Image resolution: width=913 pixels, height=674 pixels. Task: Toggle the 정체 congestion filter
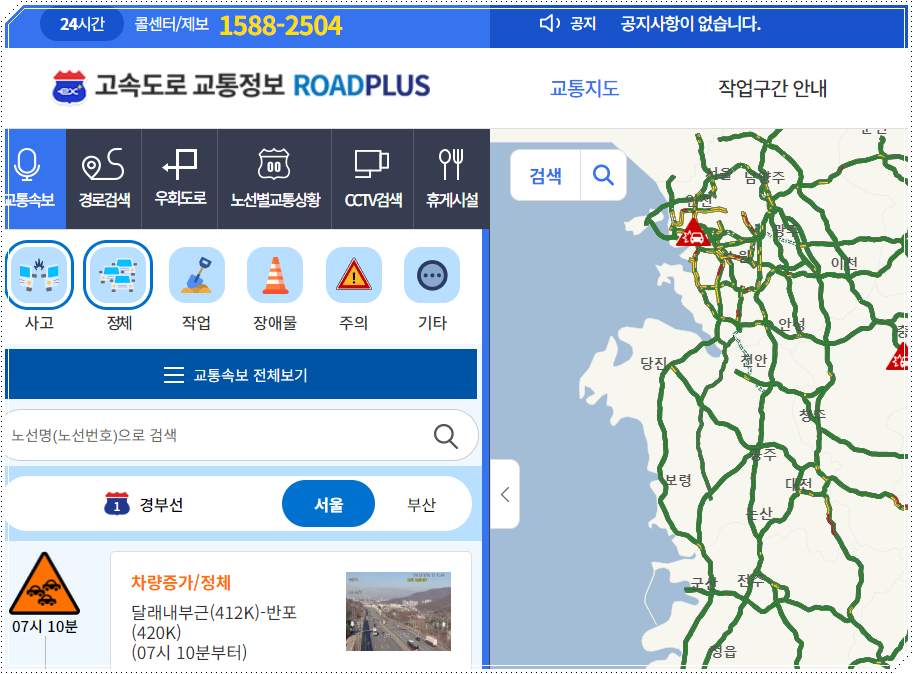118,276
